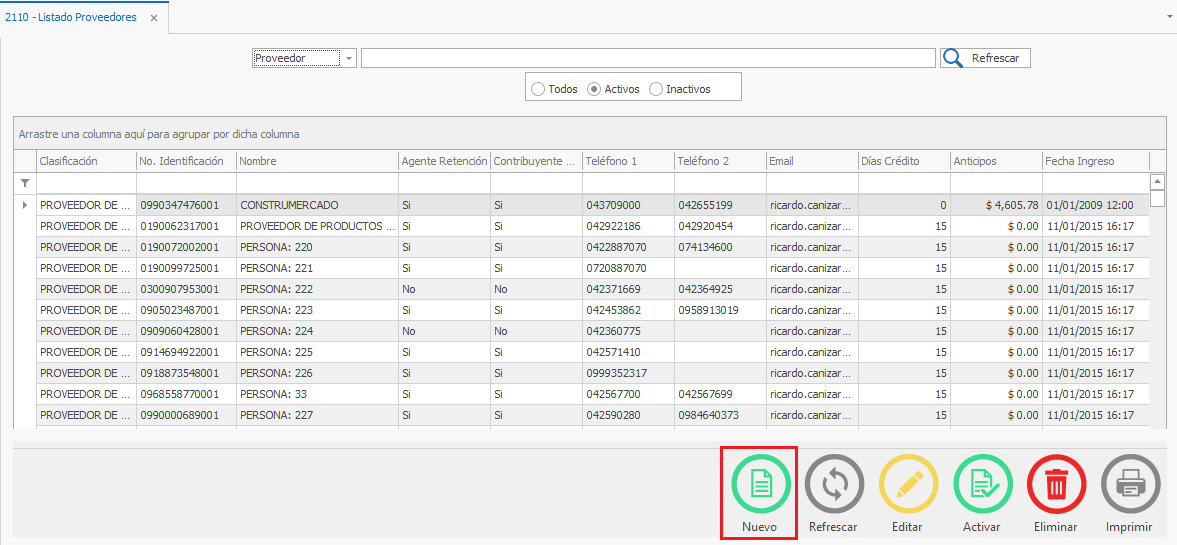Expand the tab list arrow at top right
The image size is (1177, 545).
tap(1169, 18)
